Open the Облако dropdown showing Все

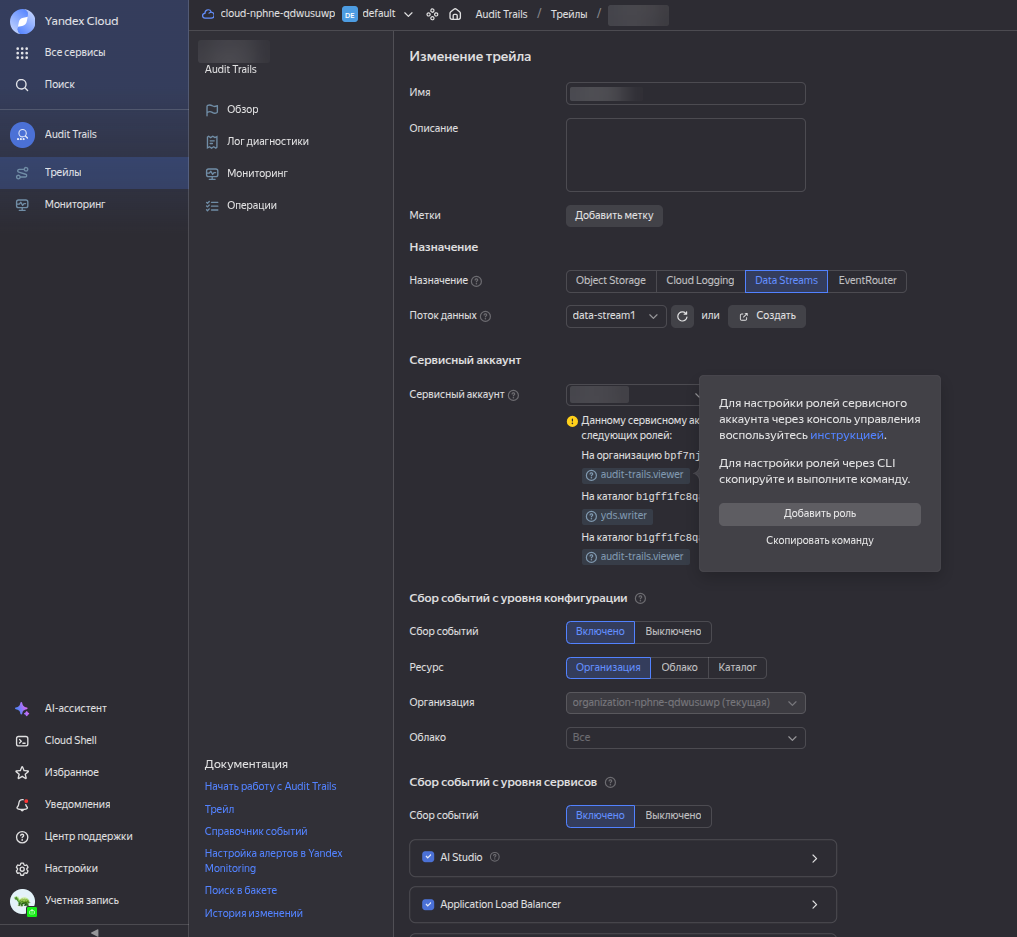coord(686,739)
